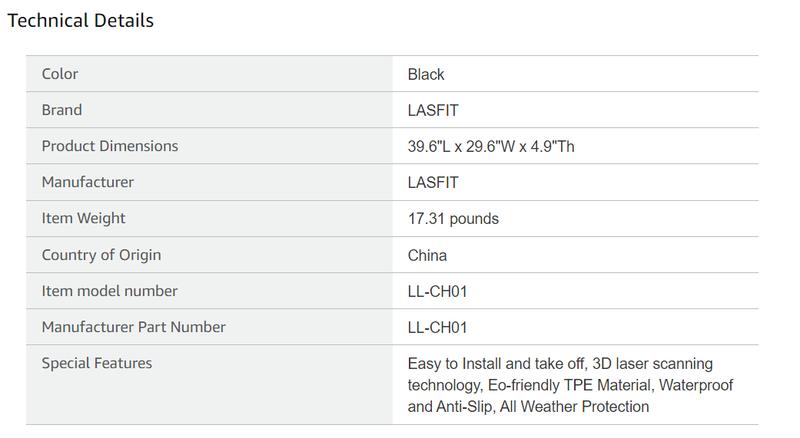Screen dimensions: 800x438
Task: Click the LL-CH01 value for Item model number
Action: 438,291
